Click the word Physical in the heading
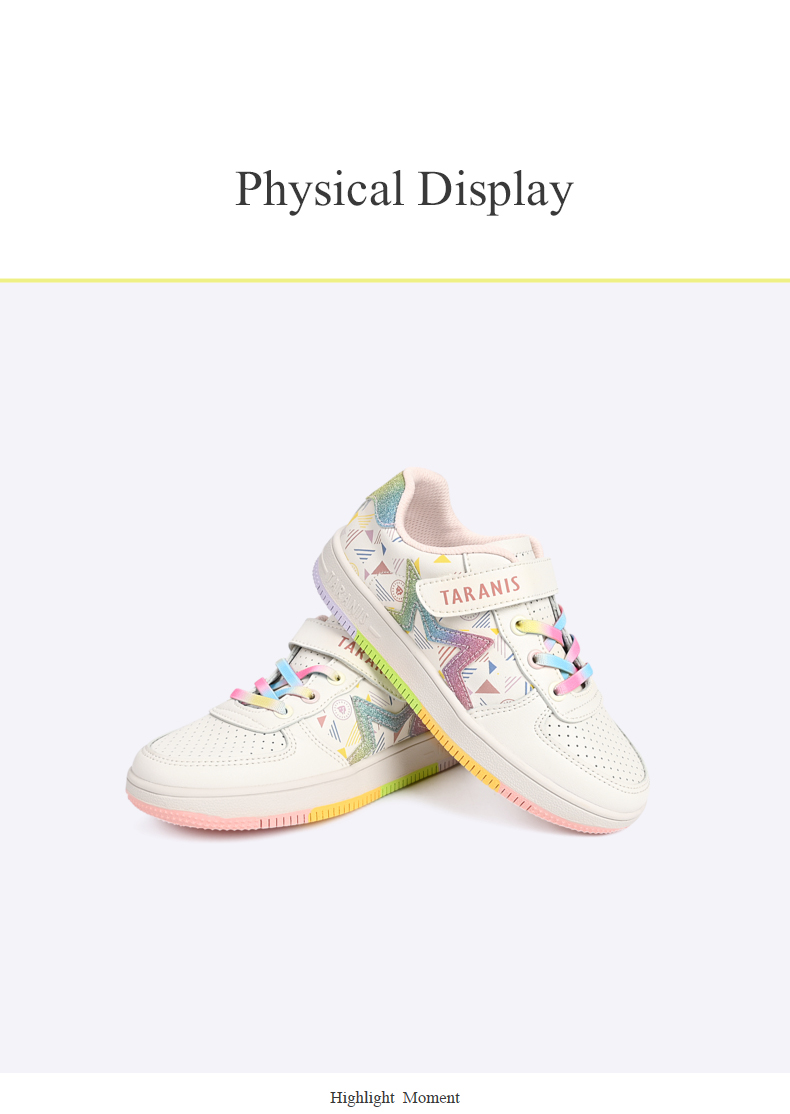The image size is (790, 1114). [x=320, y=190]
